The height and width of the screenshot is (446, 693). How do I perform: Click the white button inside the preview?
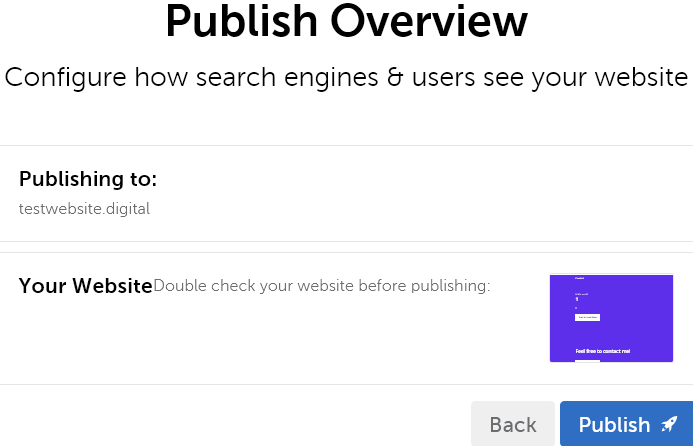pyautogui.click(x=587, y=317)
